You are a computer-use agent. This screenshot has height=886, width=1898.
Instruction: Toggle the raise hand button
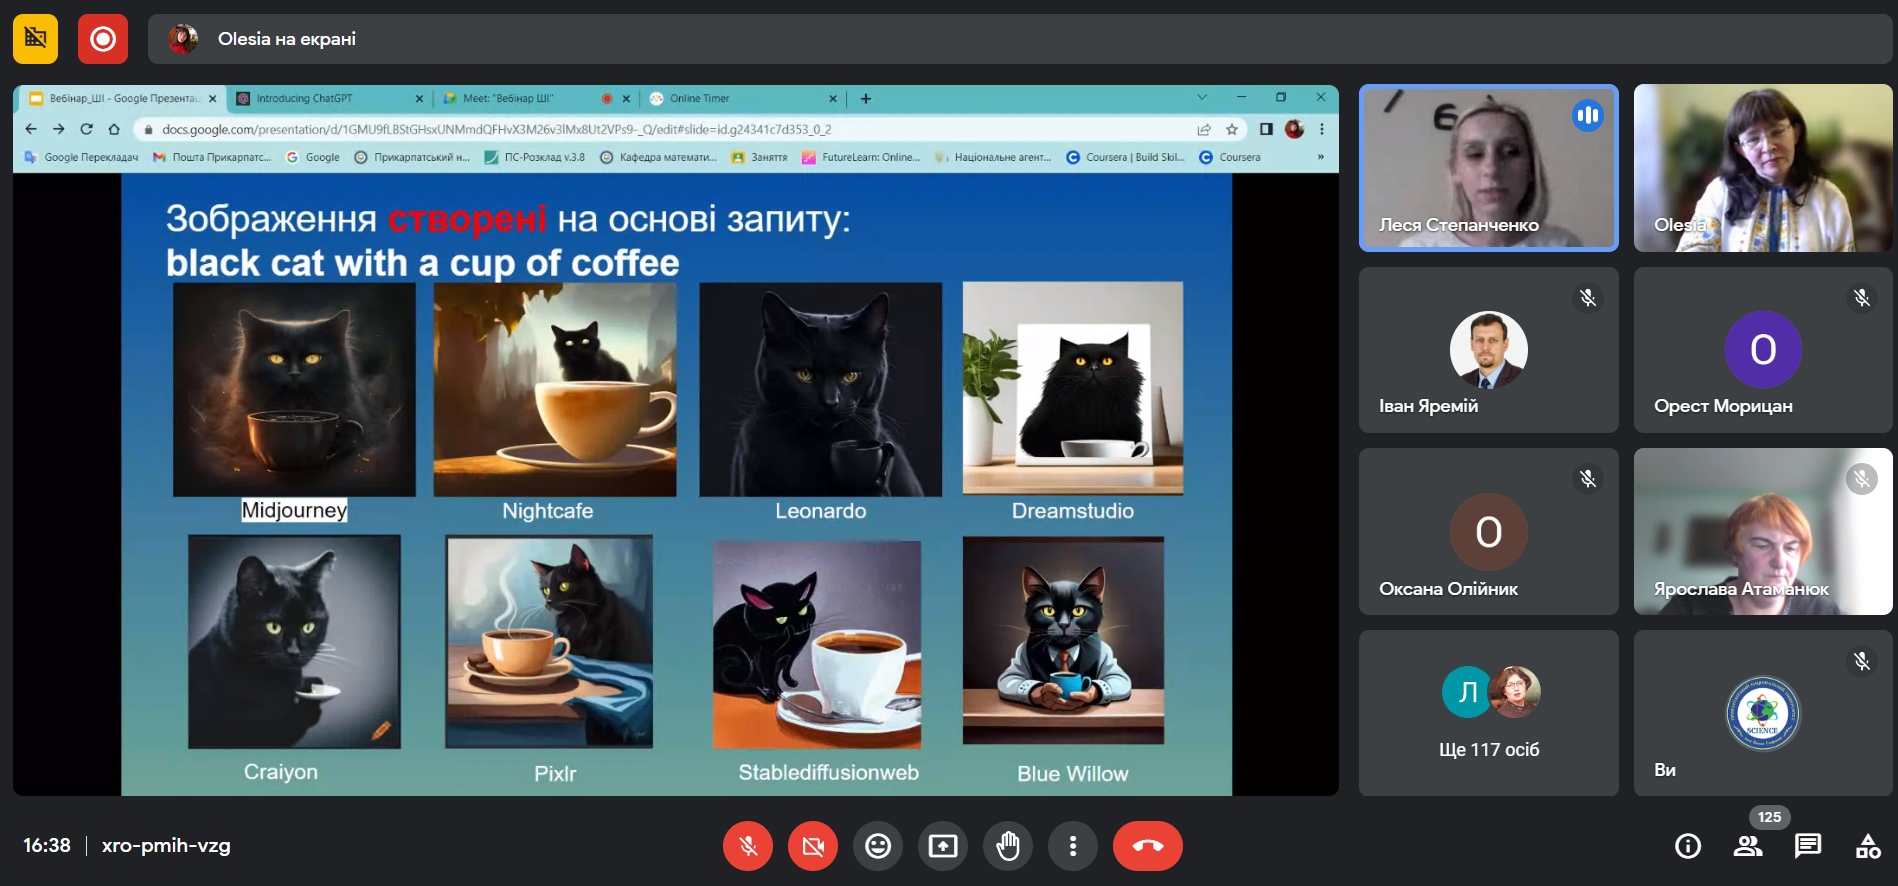tap(1007, 846)
